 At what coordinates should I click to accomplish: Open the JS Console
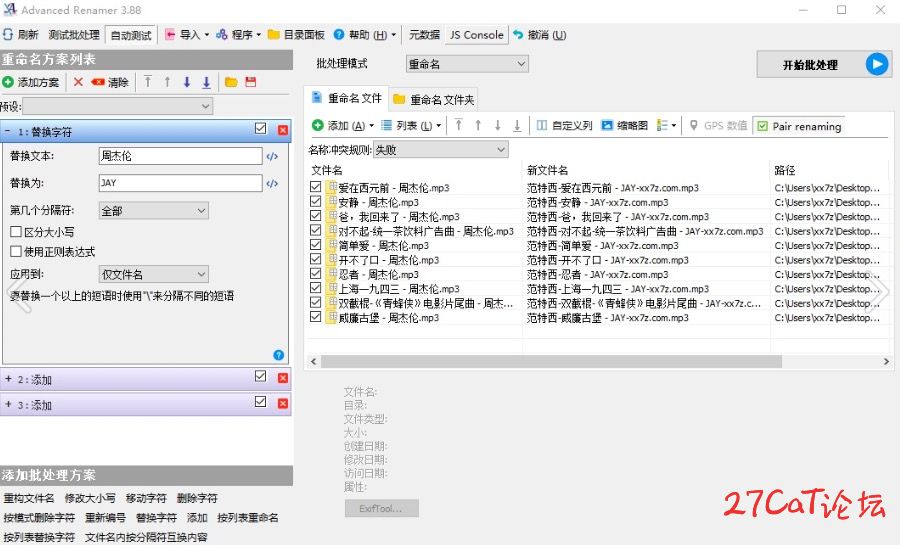pos(476,34)
